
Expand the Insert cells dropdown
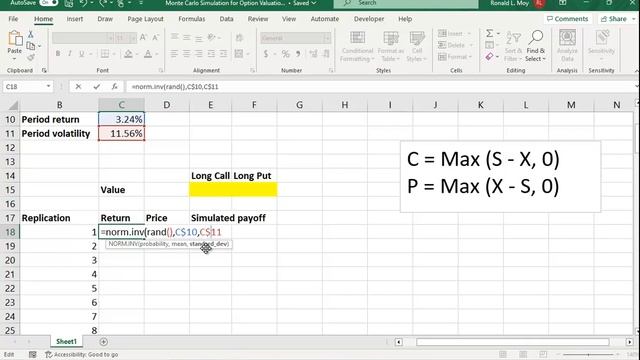469,34
